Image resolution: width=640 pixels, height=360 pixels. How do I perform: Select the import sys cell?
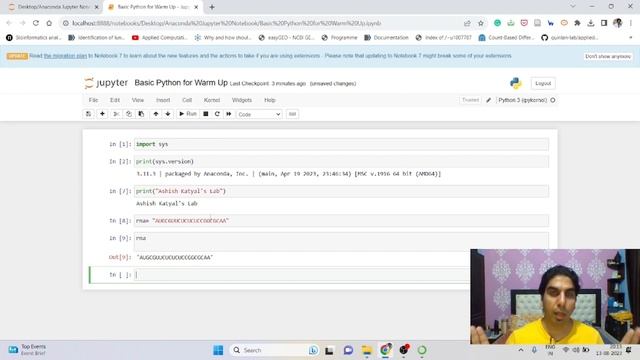(341, 144)
